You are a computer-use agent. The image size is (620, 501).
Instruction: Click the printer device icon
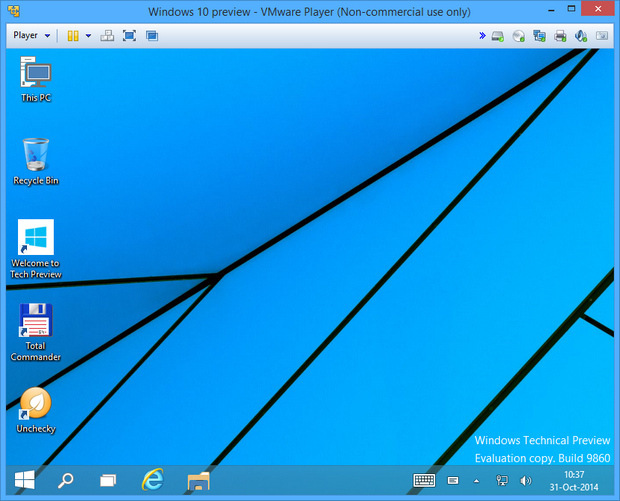pyautogui.click(x=560, y=36)
